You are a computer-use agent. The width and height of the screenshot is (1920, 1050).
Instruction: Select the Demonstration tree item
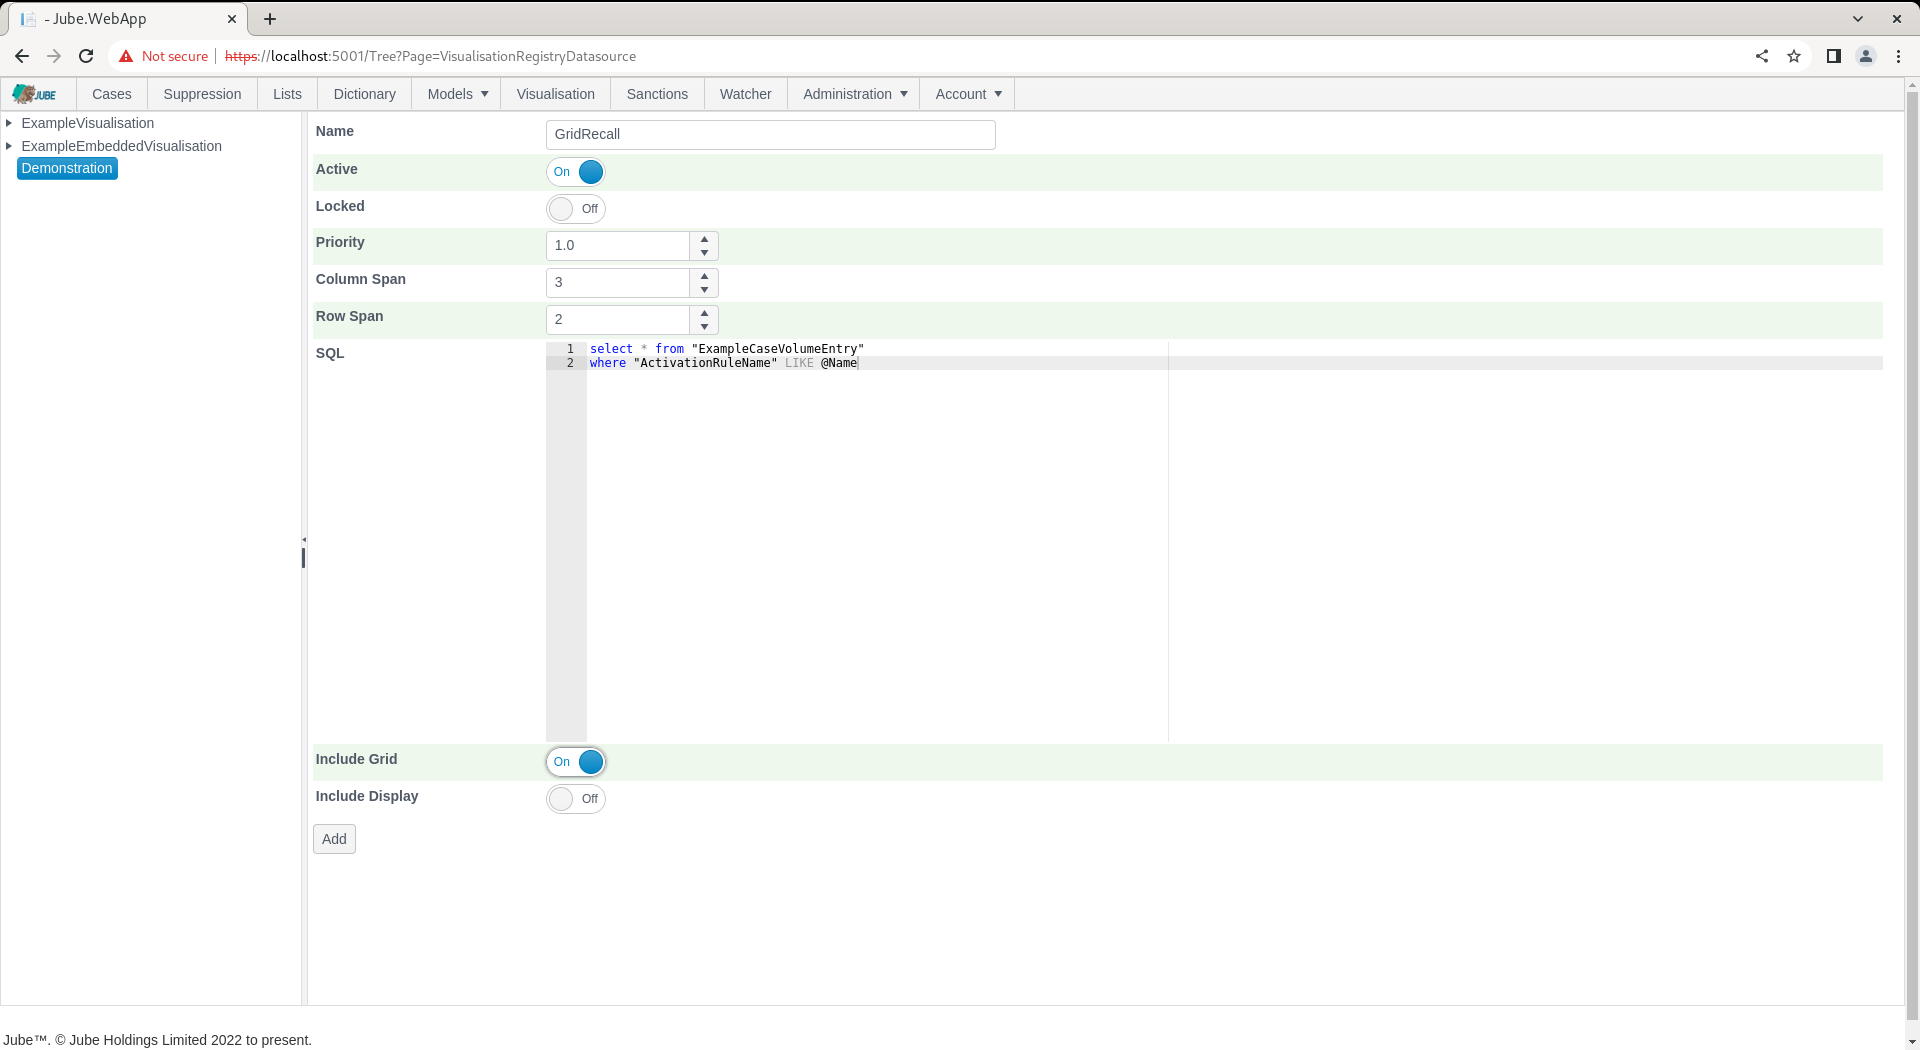pyautogui.click(x=67, y=168)
